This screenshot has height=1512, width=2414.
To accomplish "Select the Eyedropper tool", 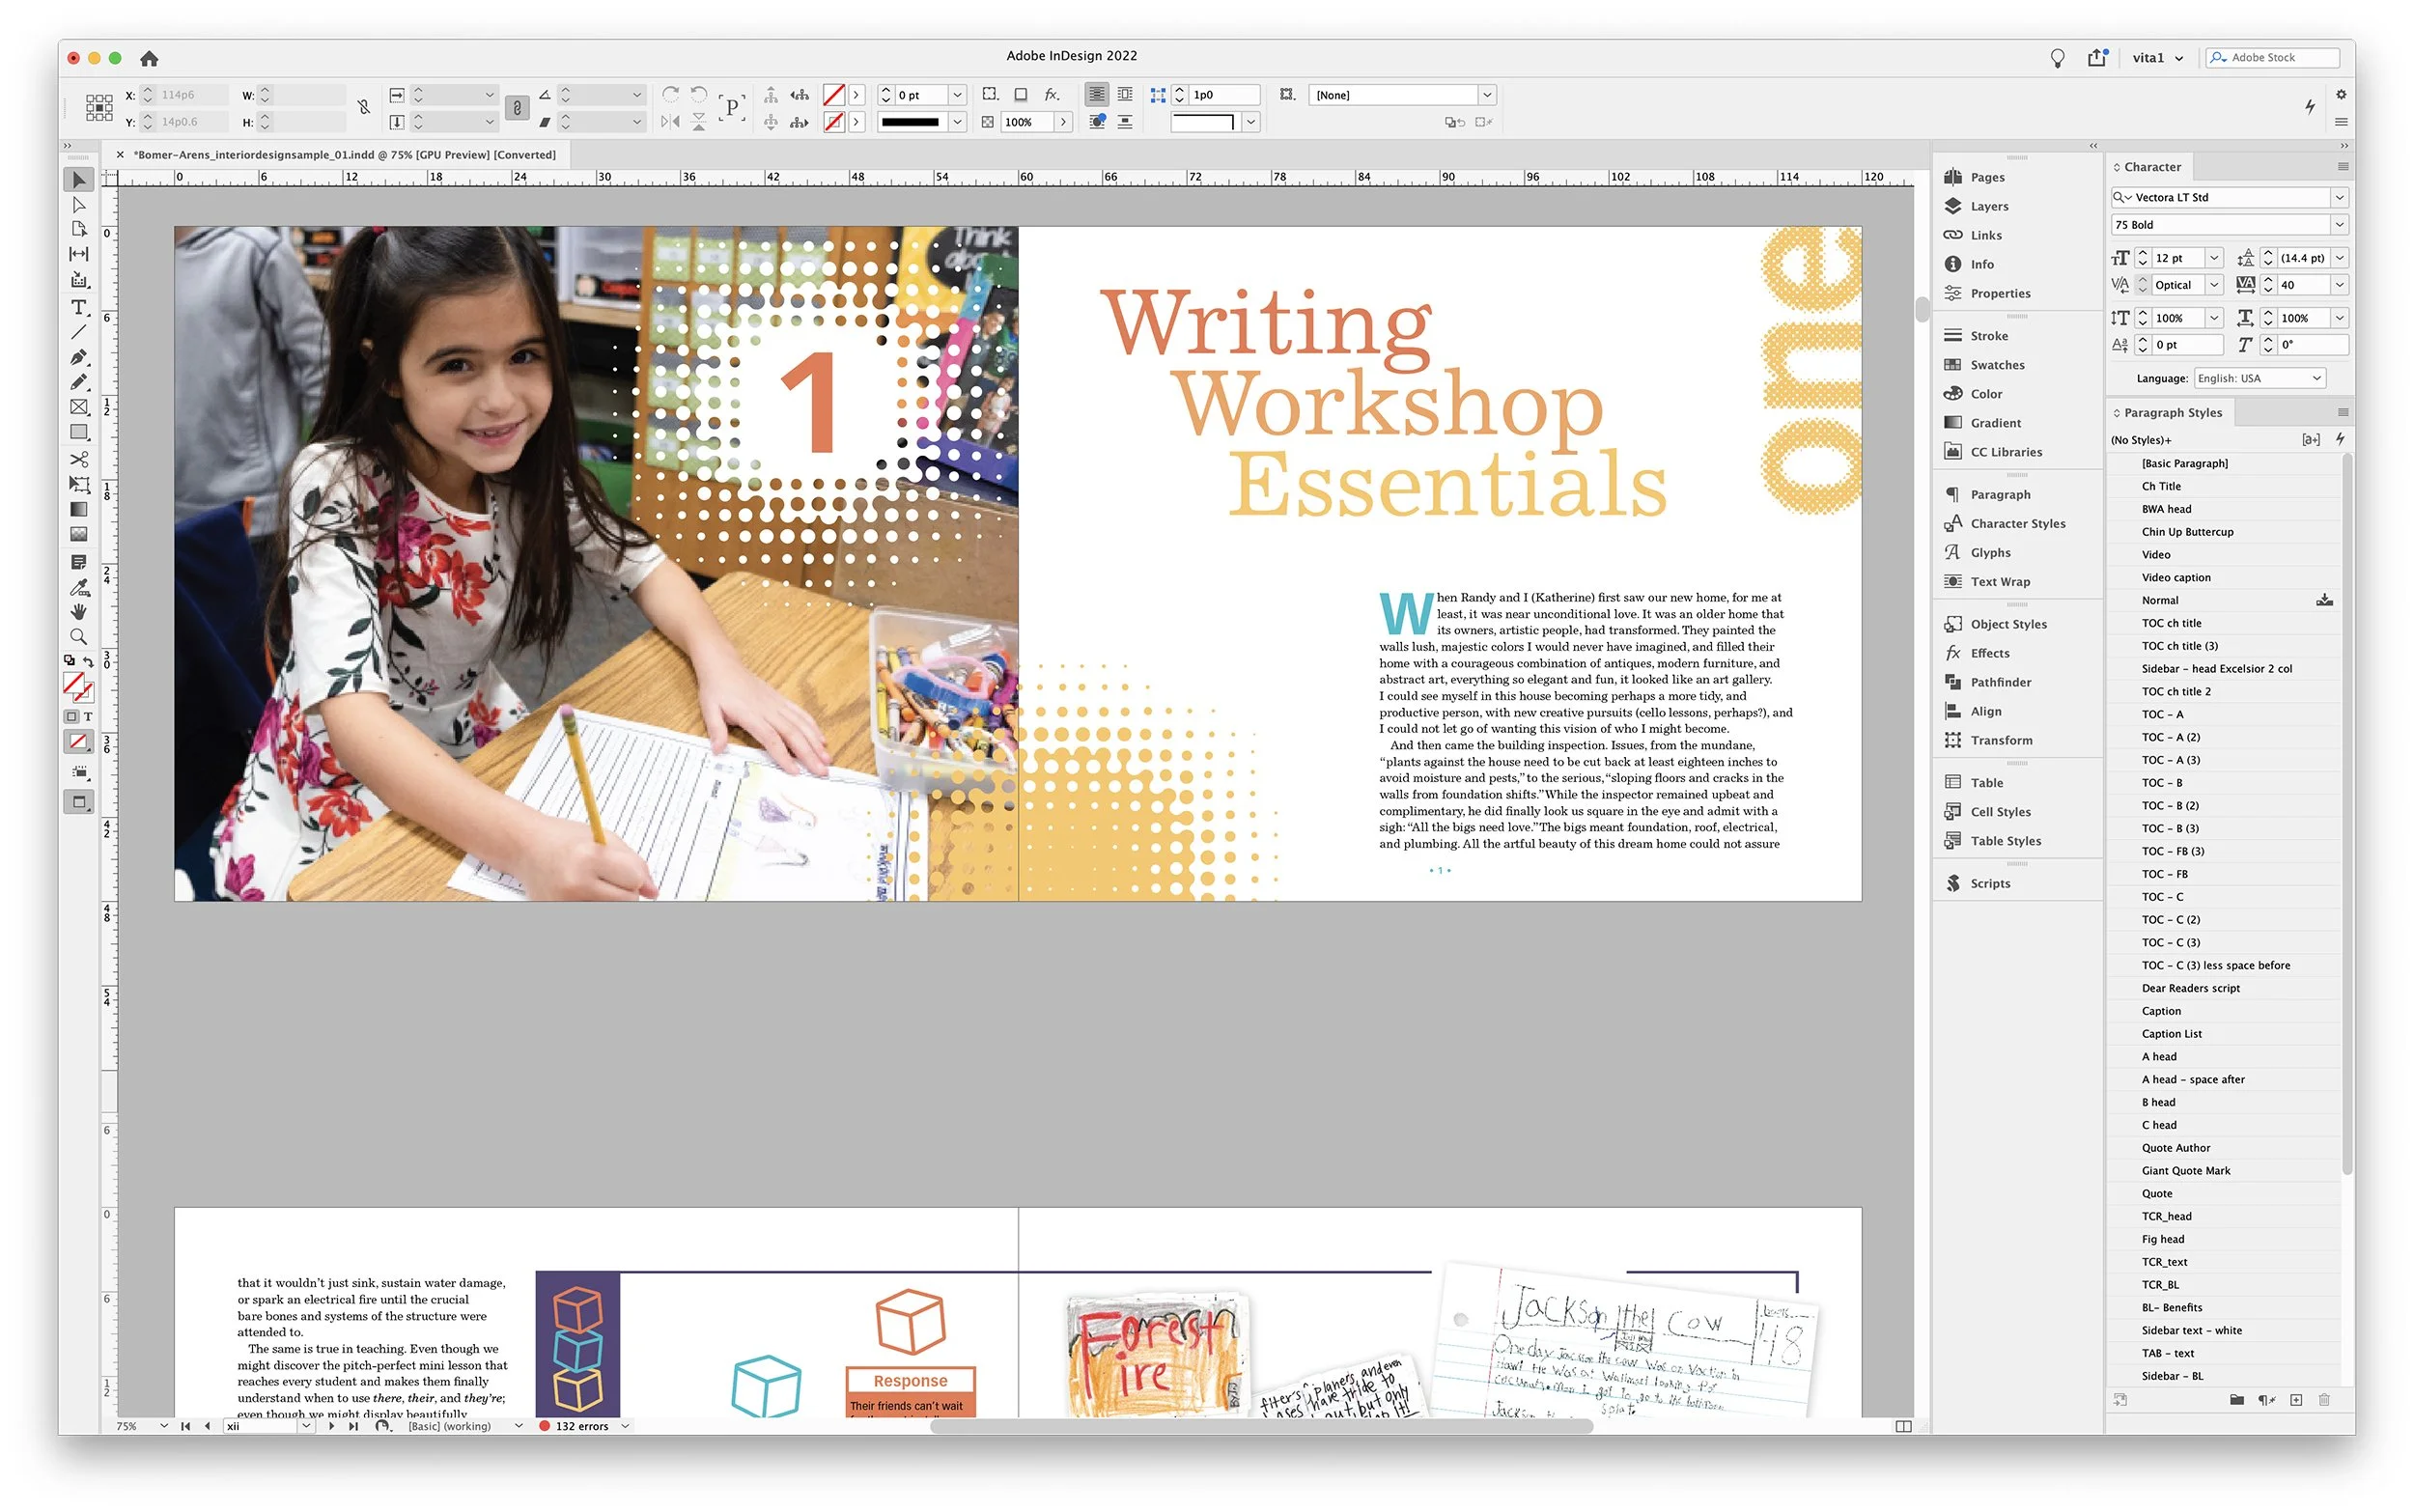I will pyautogui.click(x=79, y=587).
